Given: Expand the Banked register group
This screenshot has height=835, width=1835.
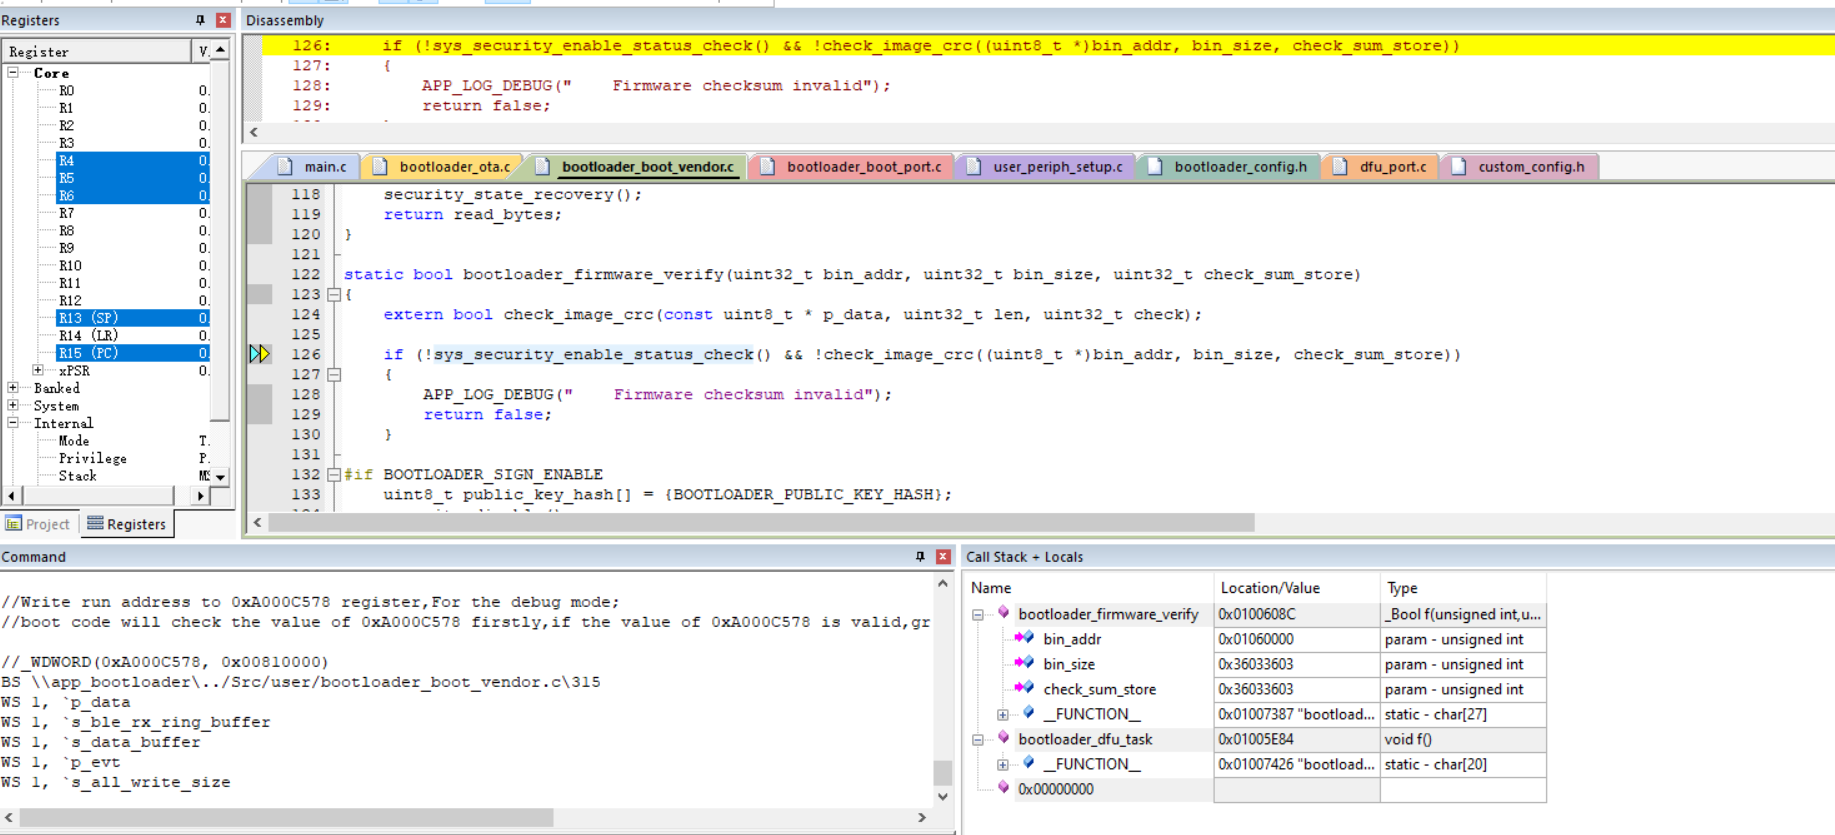Looking at the screenshot, I should tap(13, 388).
